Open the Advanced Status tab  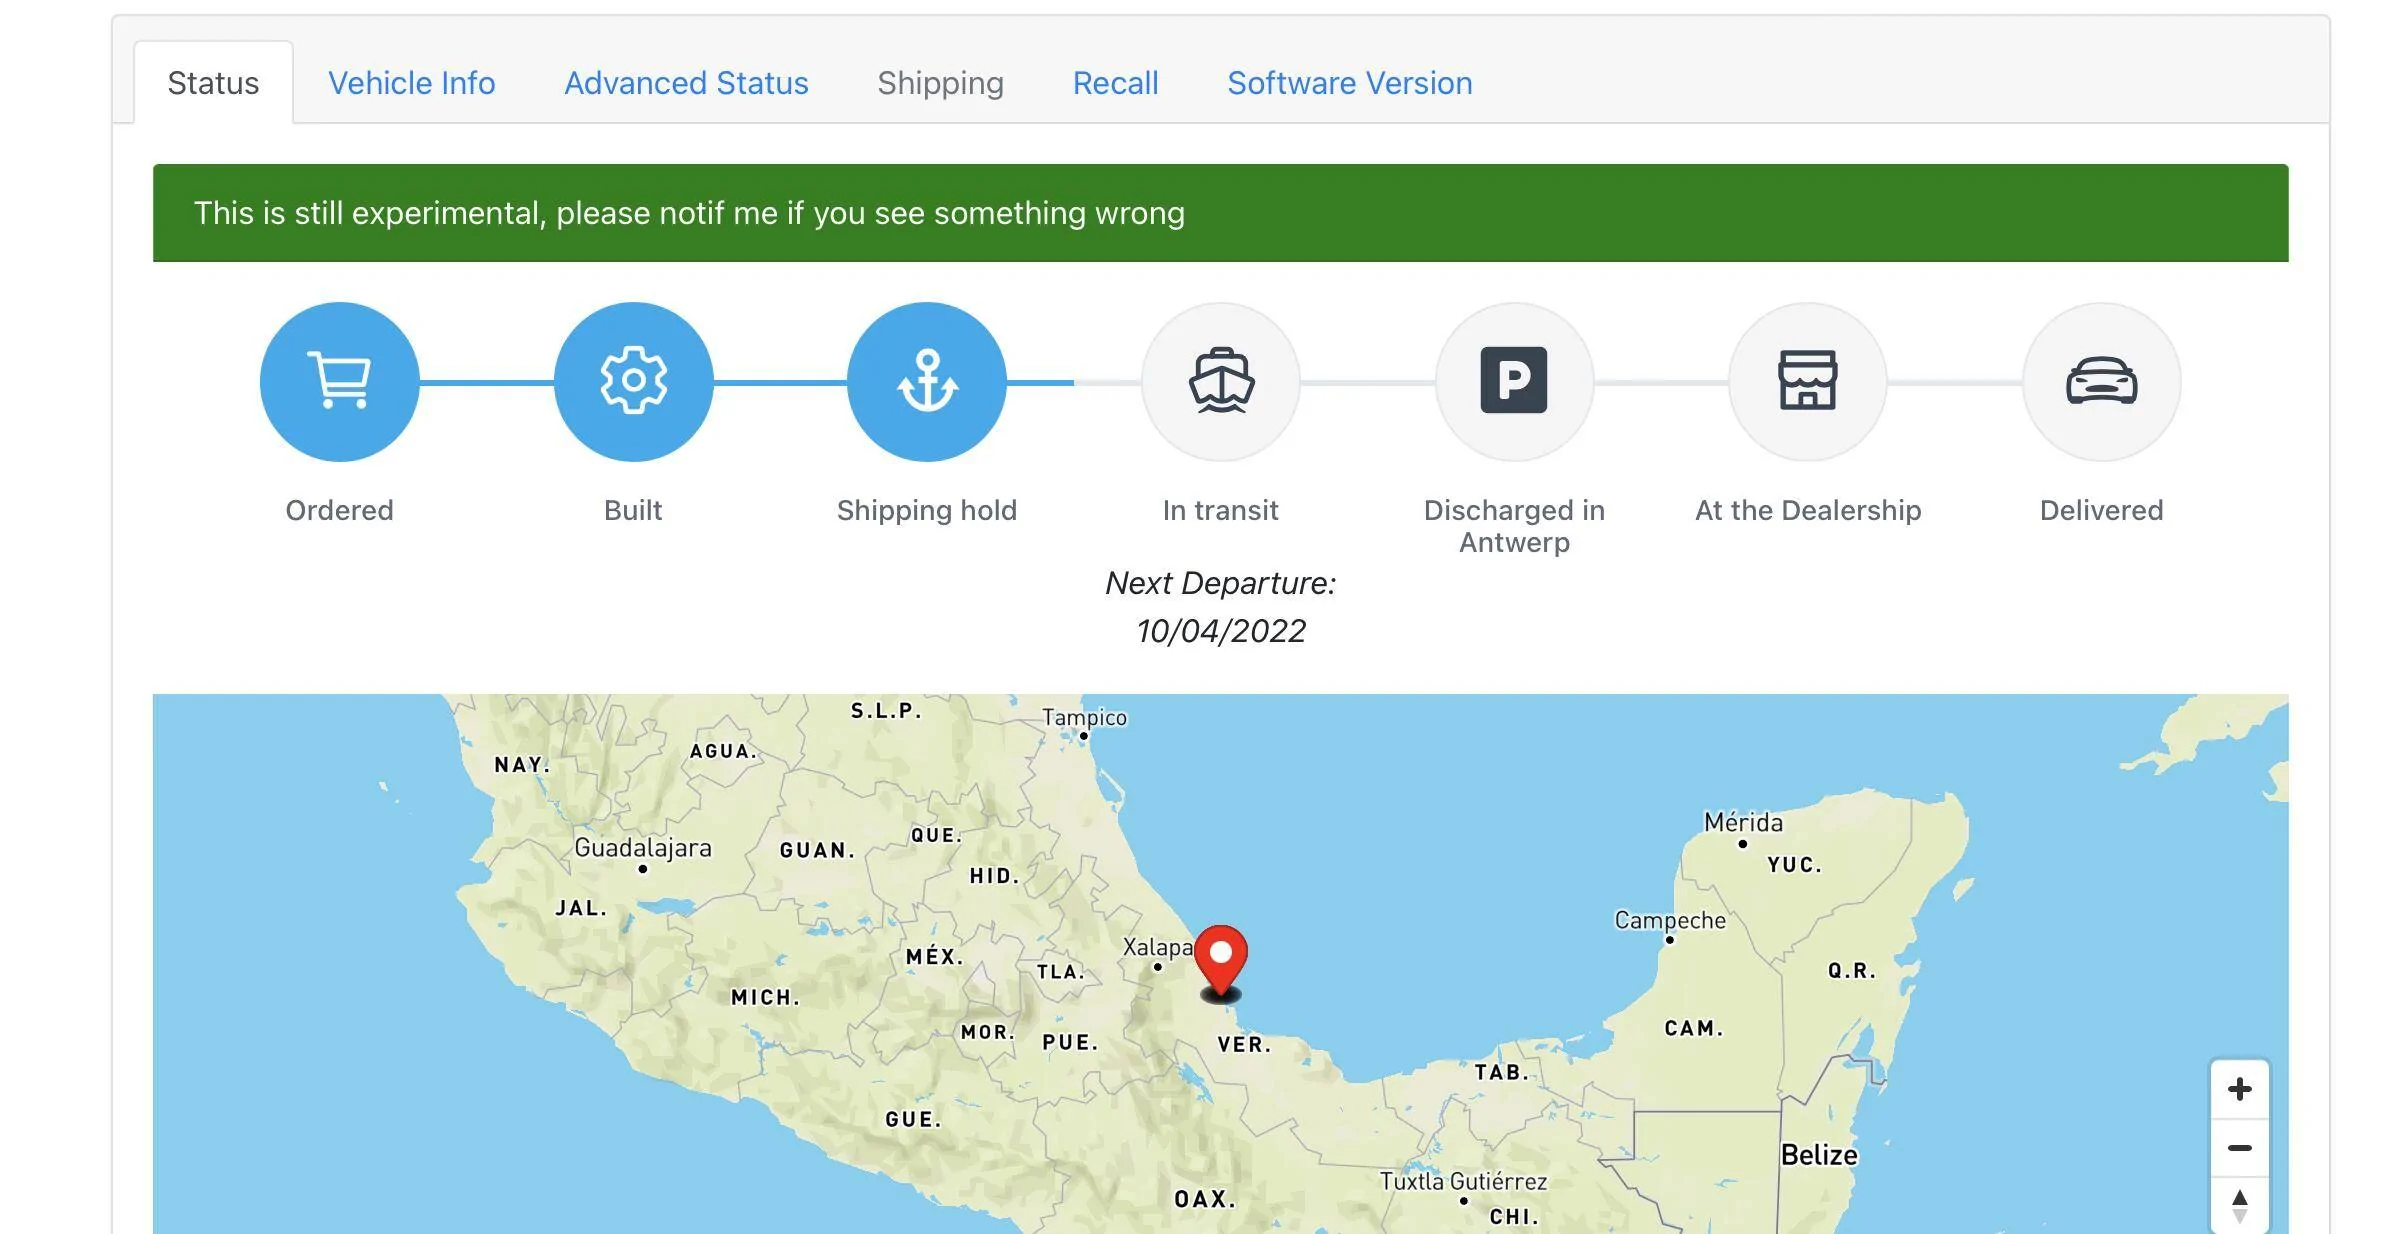pyautogui.click(x=686, y=83)
